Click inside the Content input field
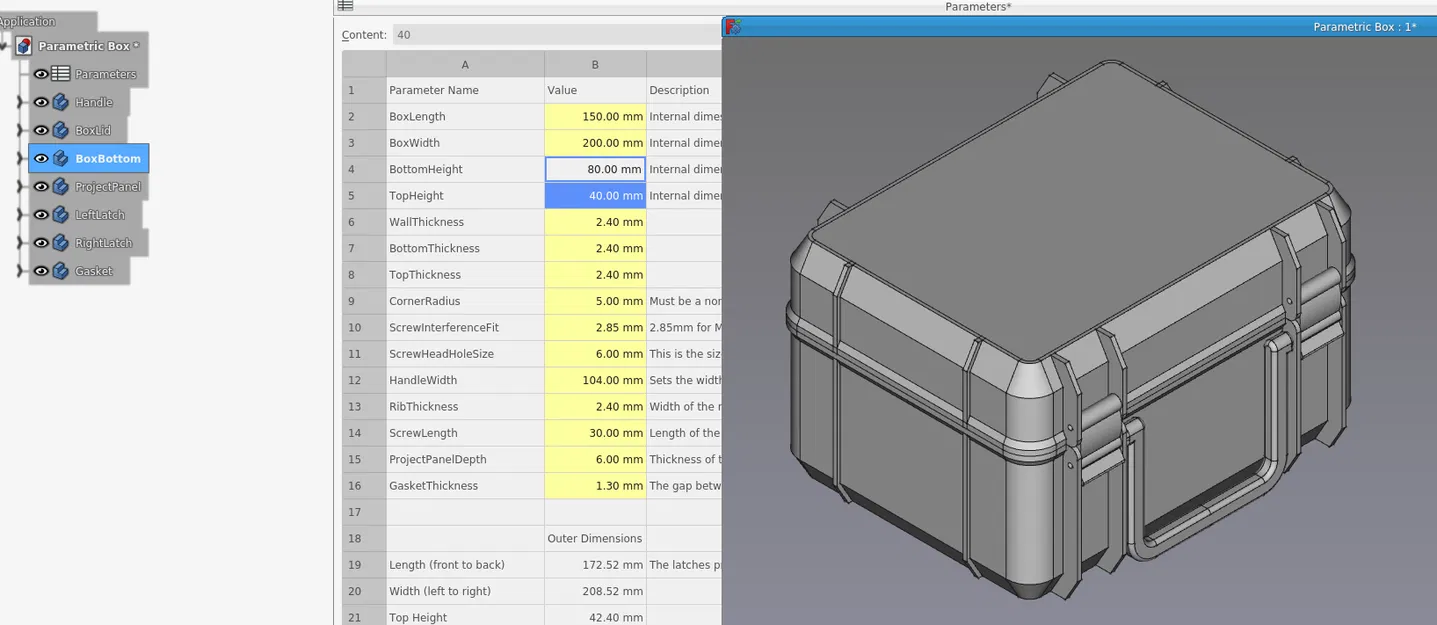Screen dimensions: 1437x625 [x=500, y=34]
